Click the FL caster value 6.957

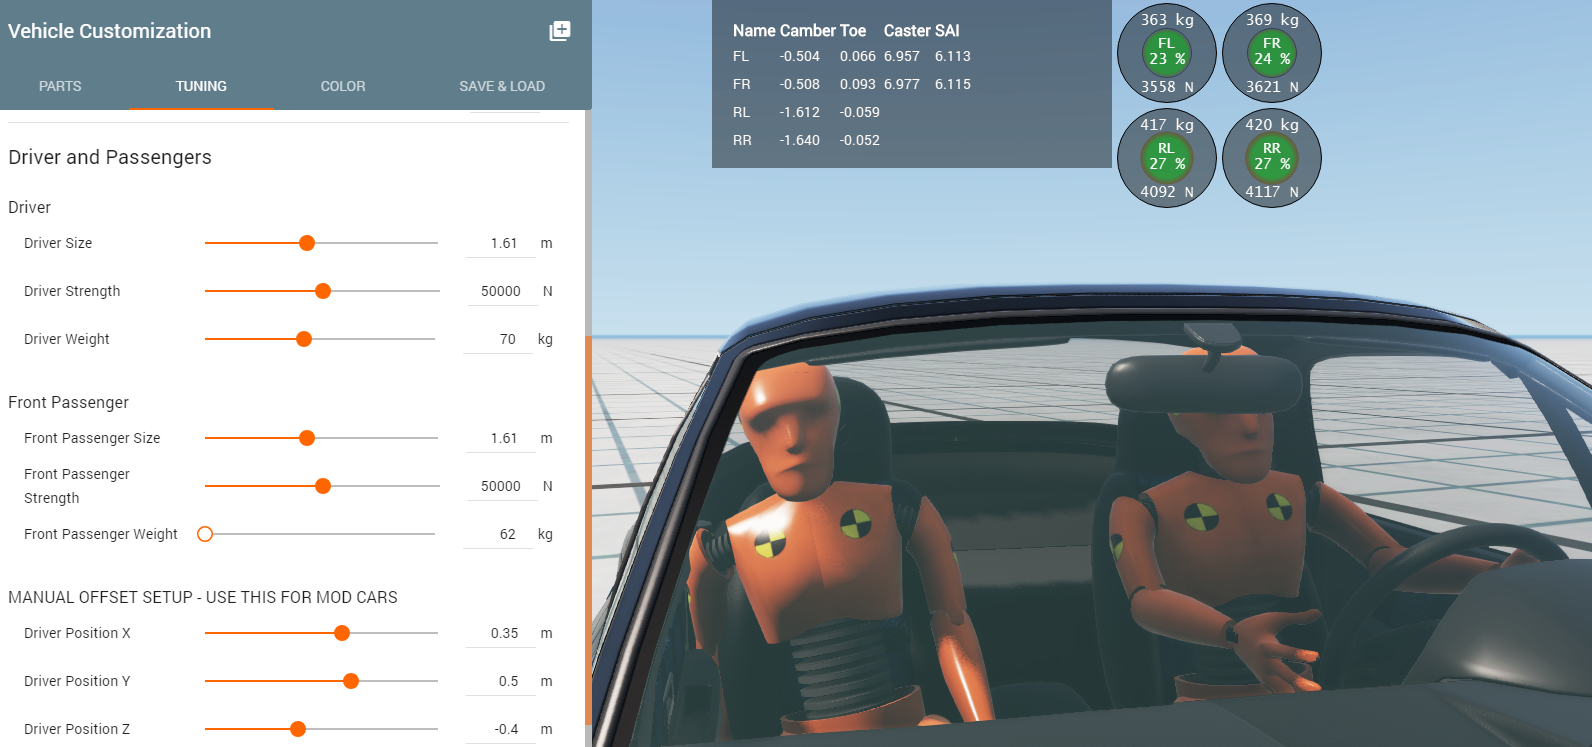click(902, 56)
